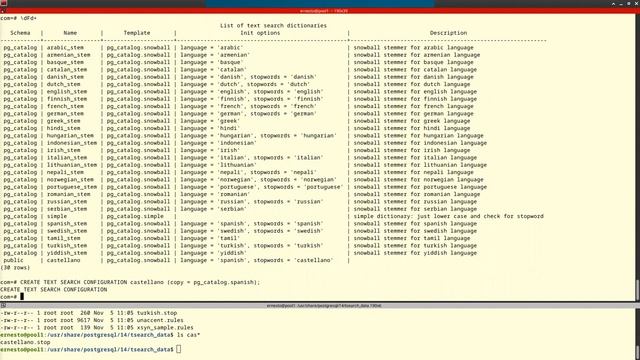Click the 'Description' column header
Screen dimensions: 640x360
click(448, 33)
